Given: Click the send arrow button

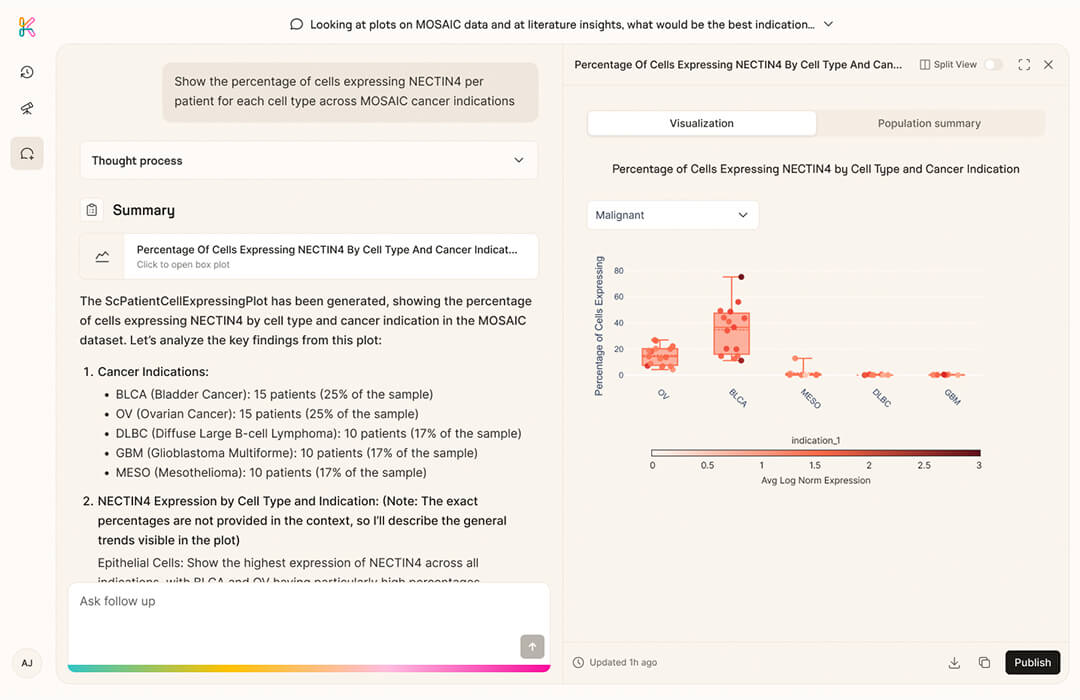Looking at the screenshot, I should (532, 646).
